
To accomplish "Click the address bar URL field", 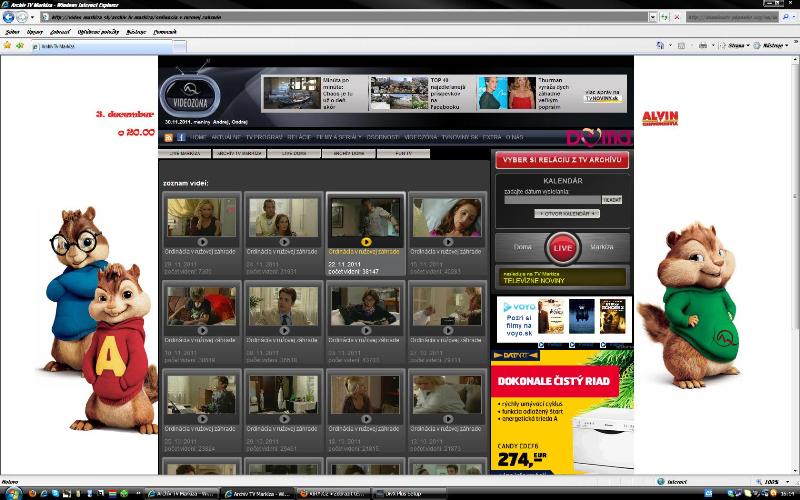I will (x=344, y=17).
